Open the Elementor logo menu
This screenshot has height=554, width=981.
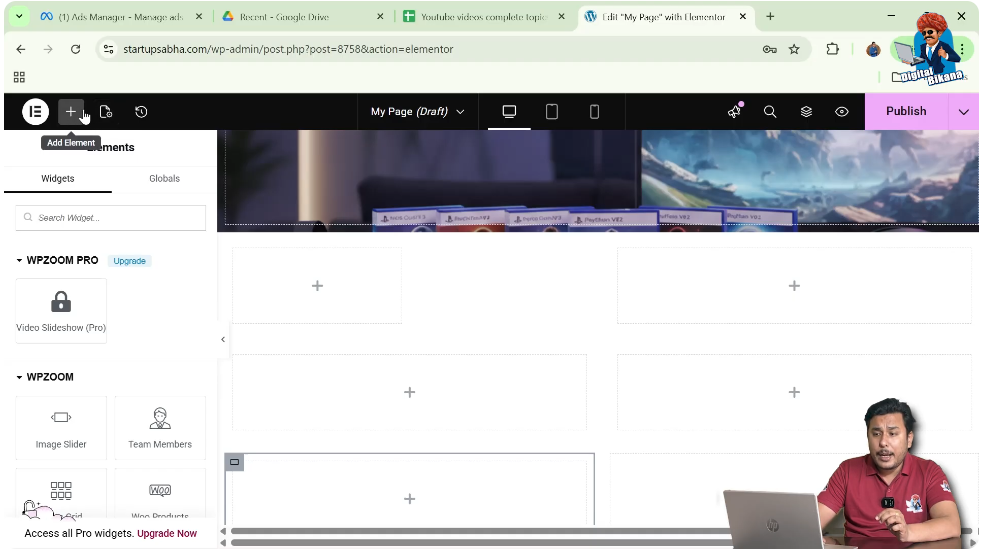coord(36,111)
